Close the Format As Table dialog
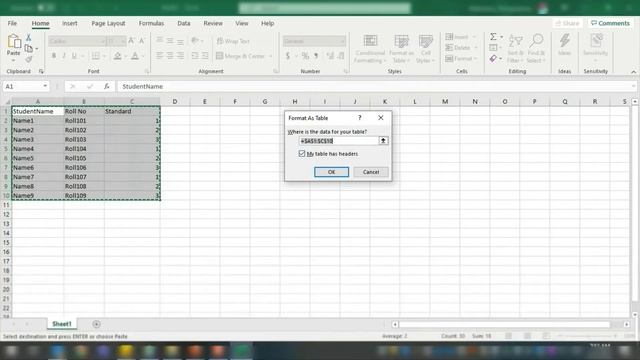Viewport: 640px width, 360px height. 381,118
